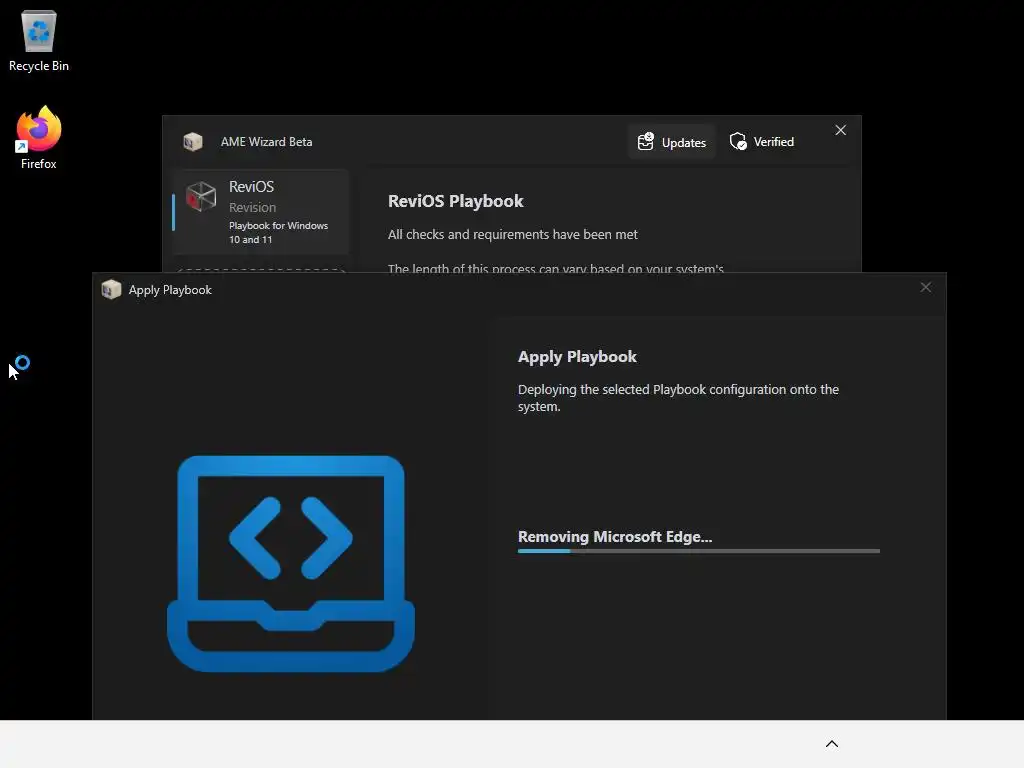
Task: Click 'Playbook for Windows 10 and 11' description
Action: (x=278, y=232)
